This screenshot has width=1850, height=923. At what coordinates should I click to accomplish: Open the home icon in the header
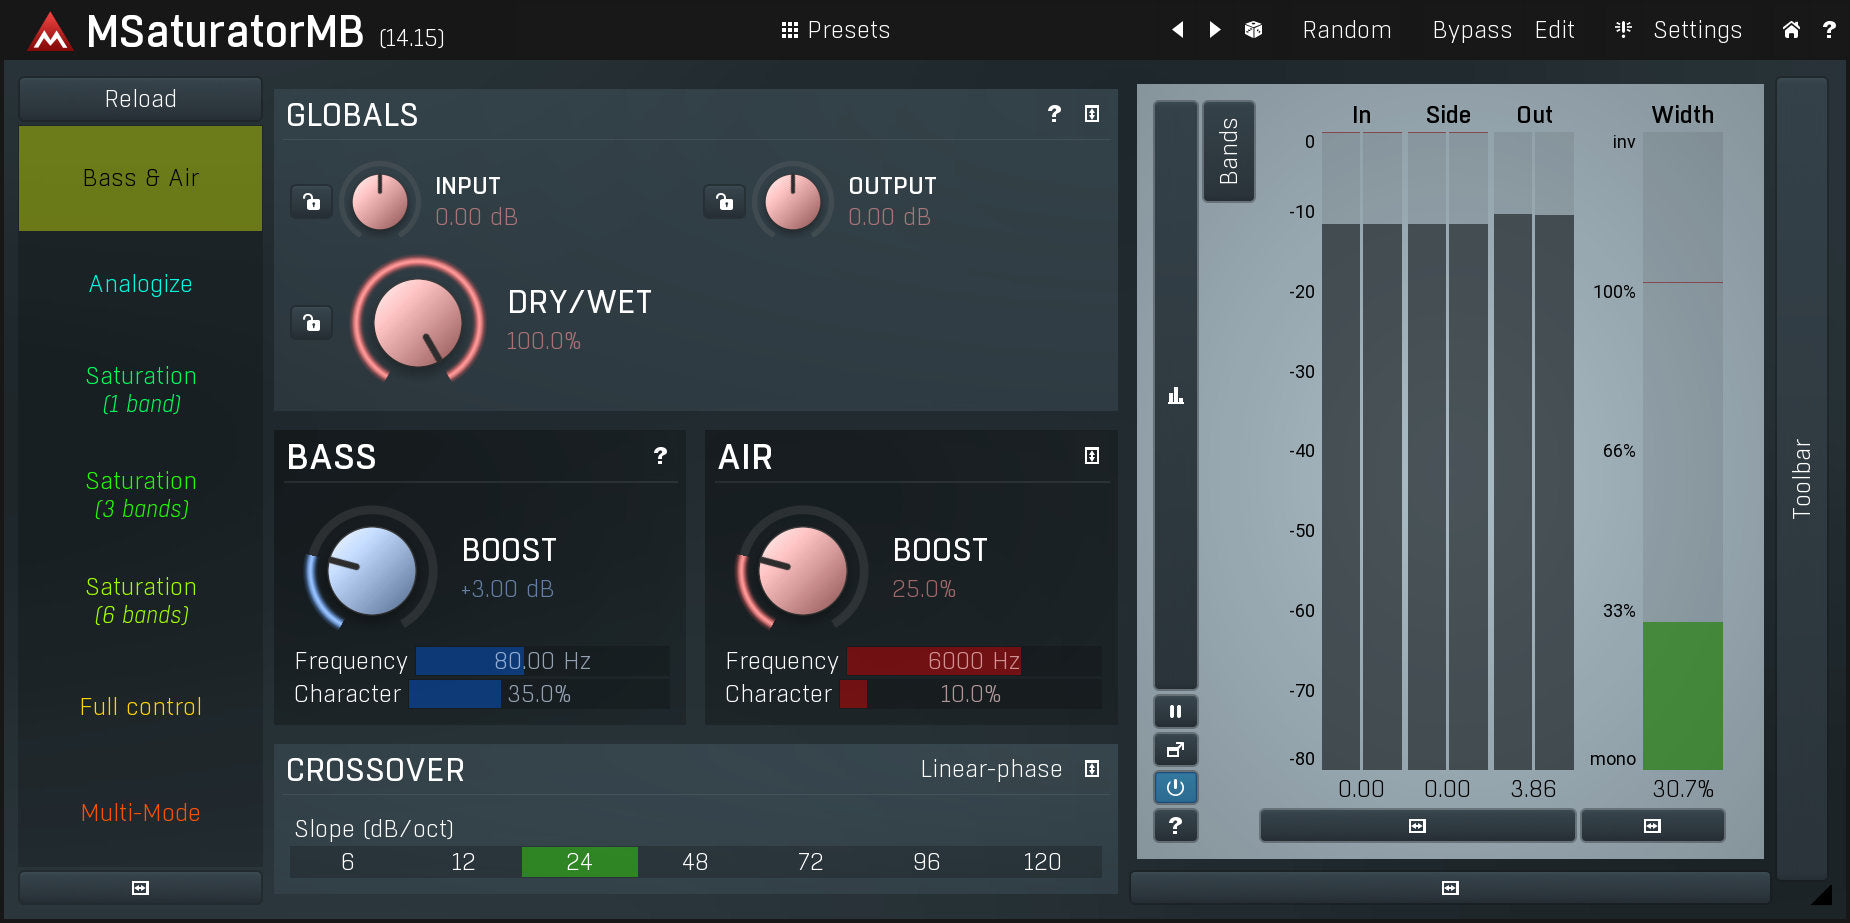(x=1791, y=30)
